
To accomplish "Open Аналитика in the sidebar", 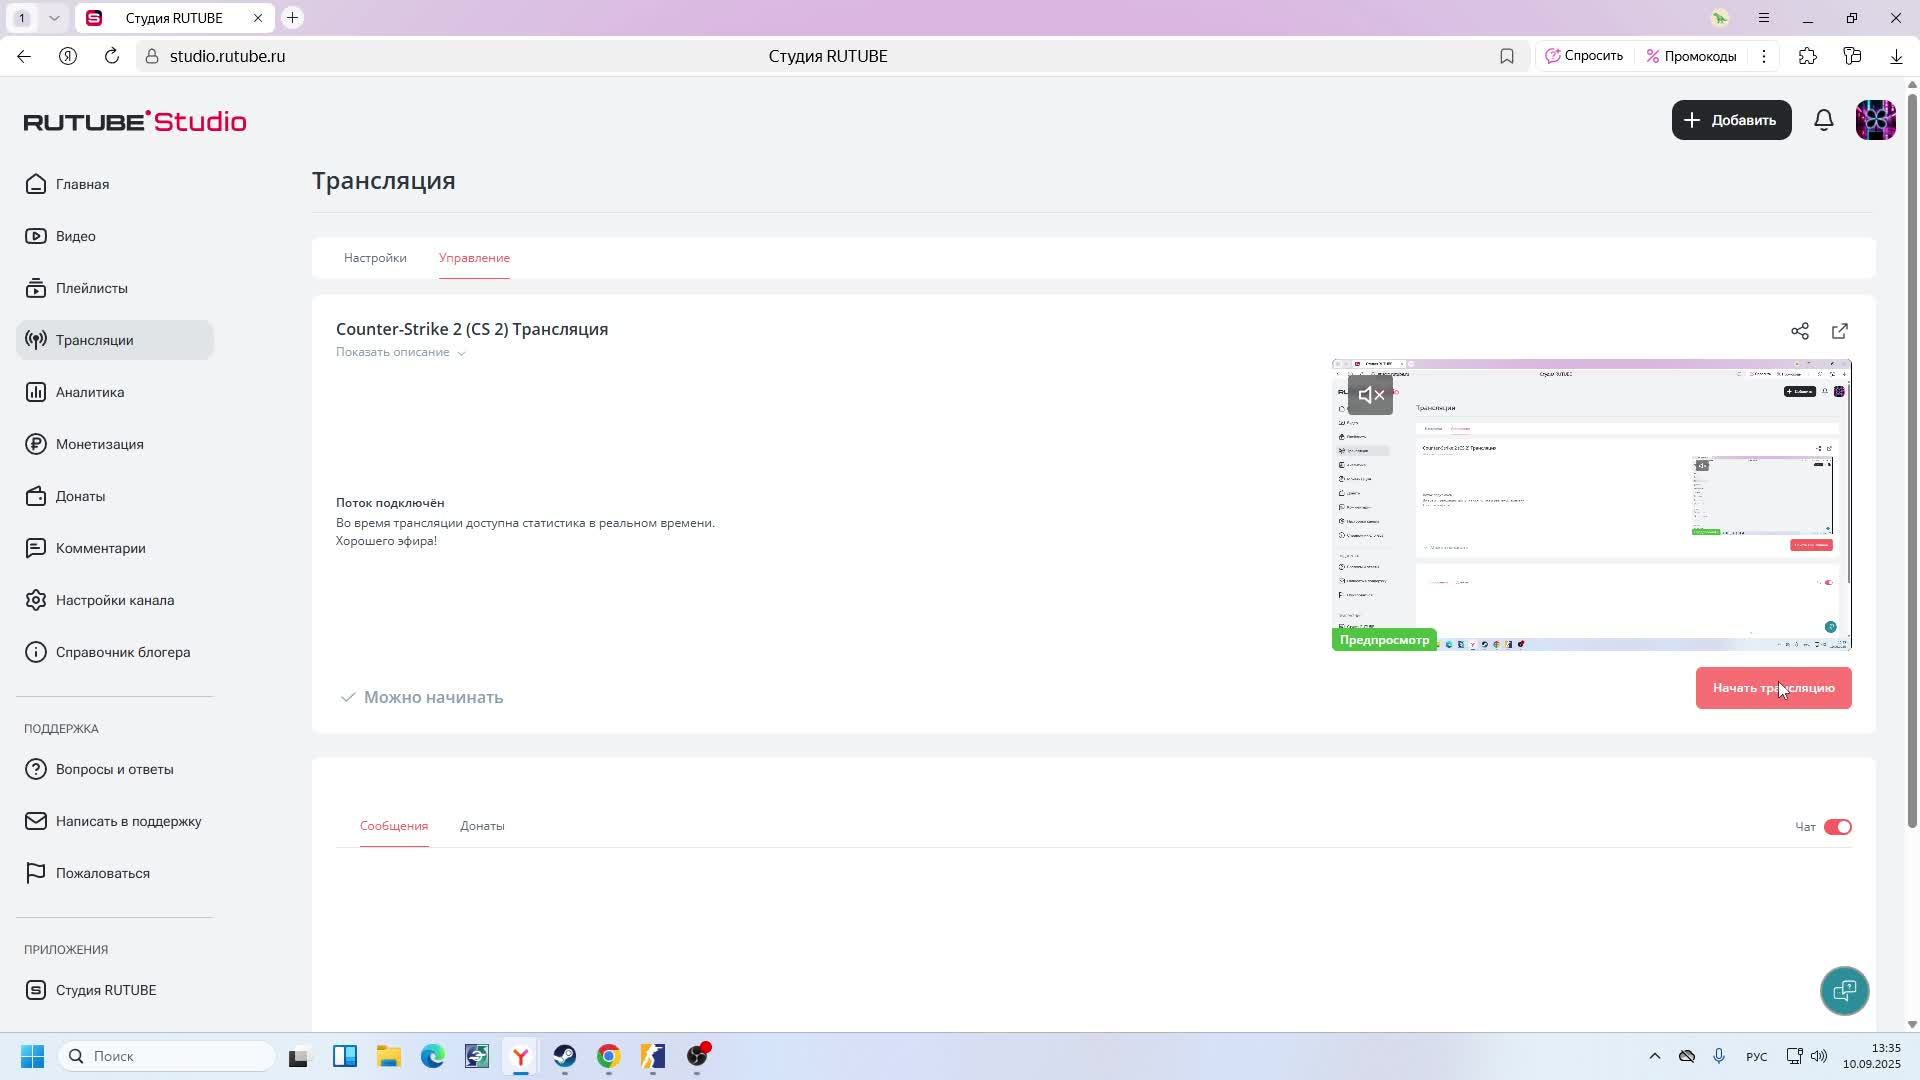I will pos(90,392).
